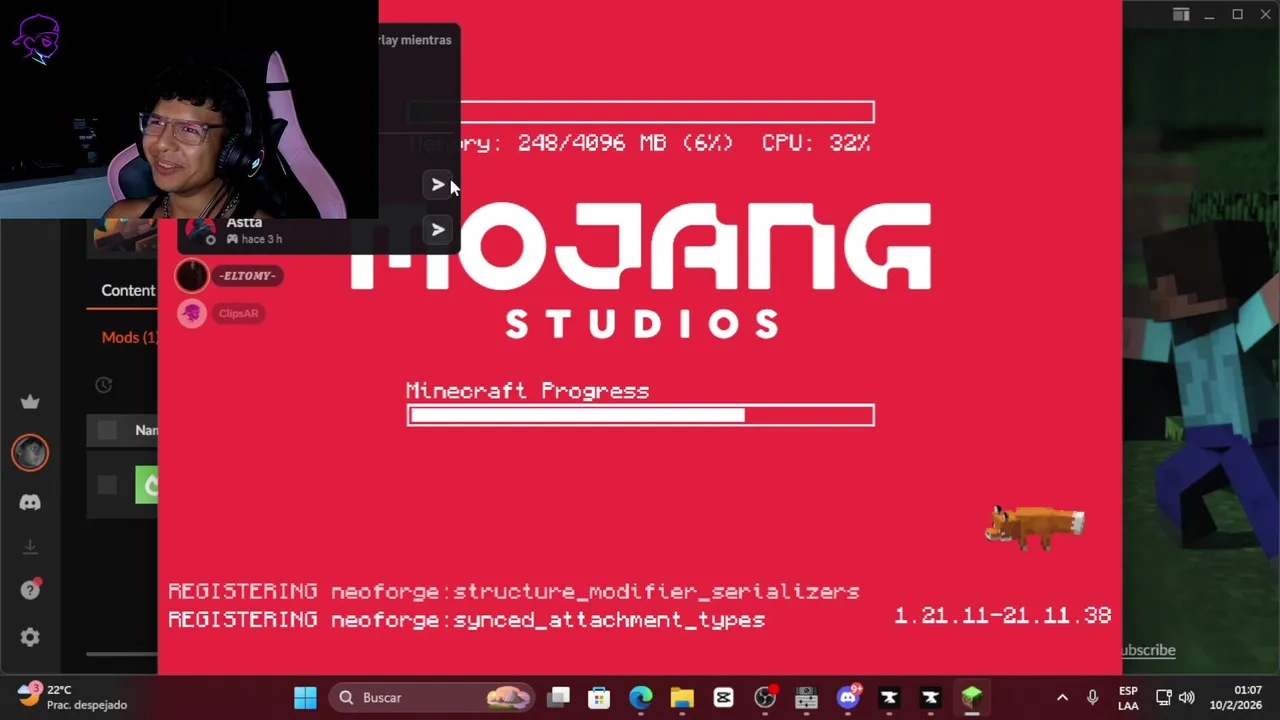The image size is (1280, 720).
Task: Launch Microsoft Store from the taskbar
Action: 599,697
